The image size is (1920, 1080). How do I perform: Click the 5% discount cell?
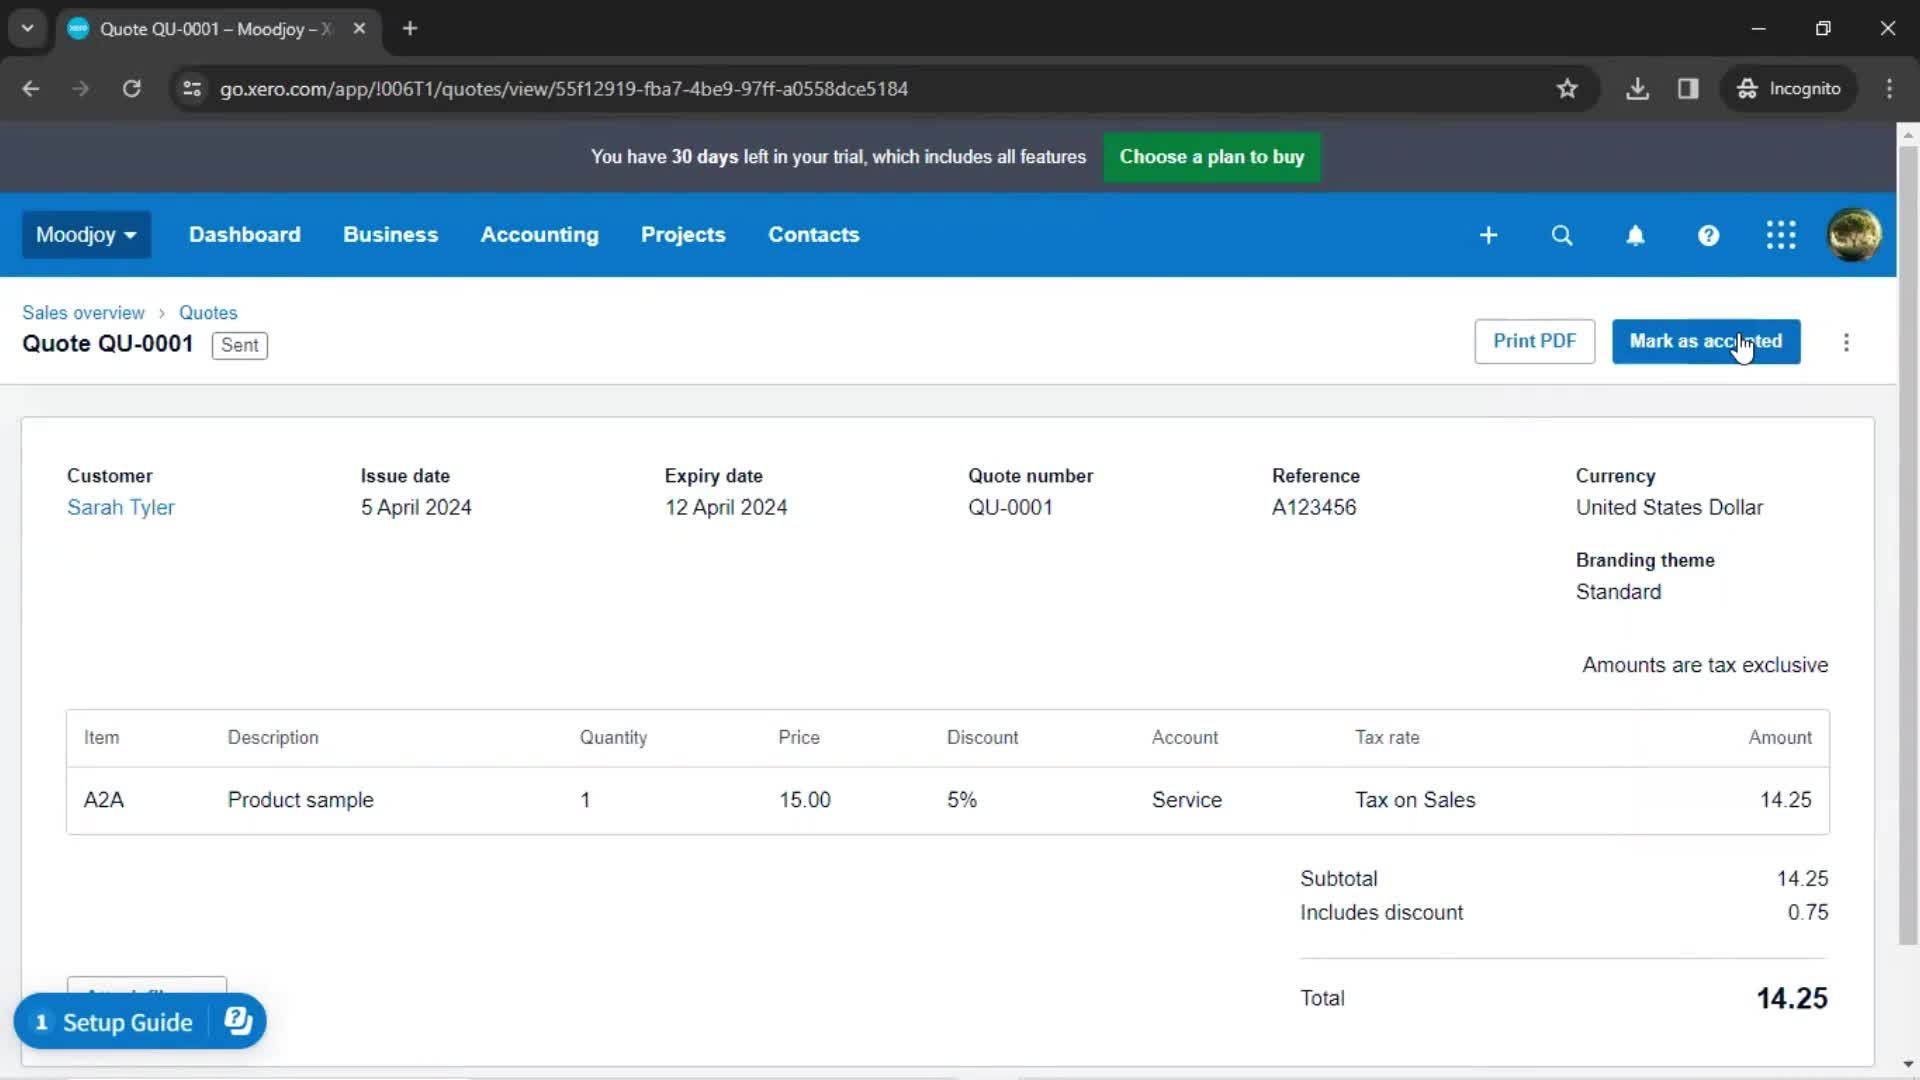962,800
